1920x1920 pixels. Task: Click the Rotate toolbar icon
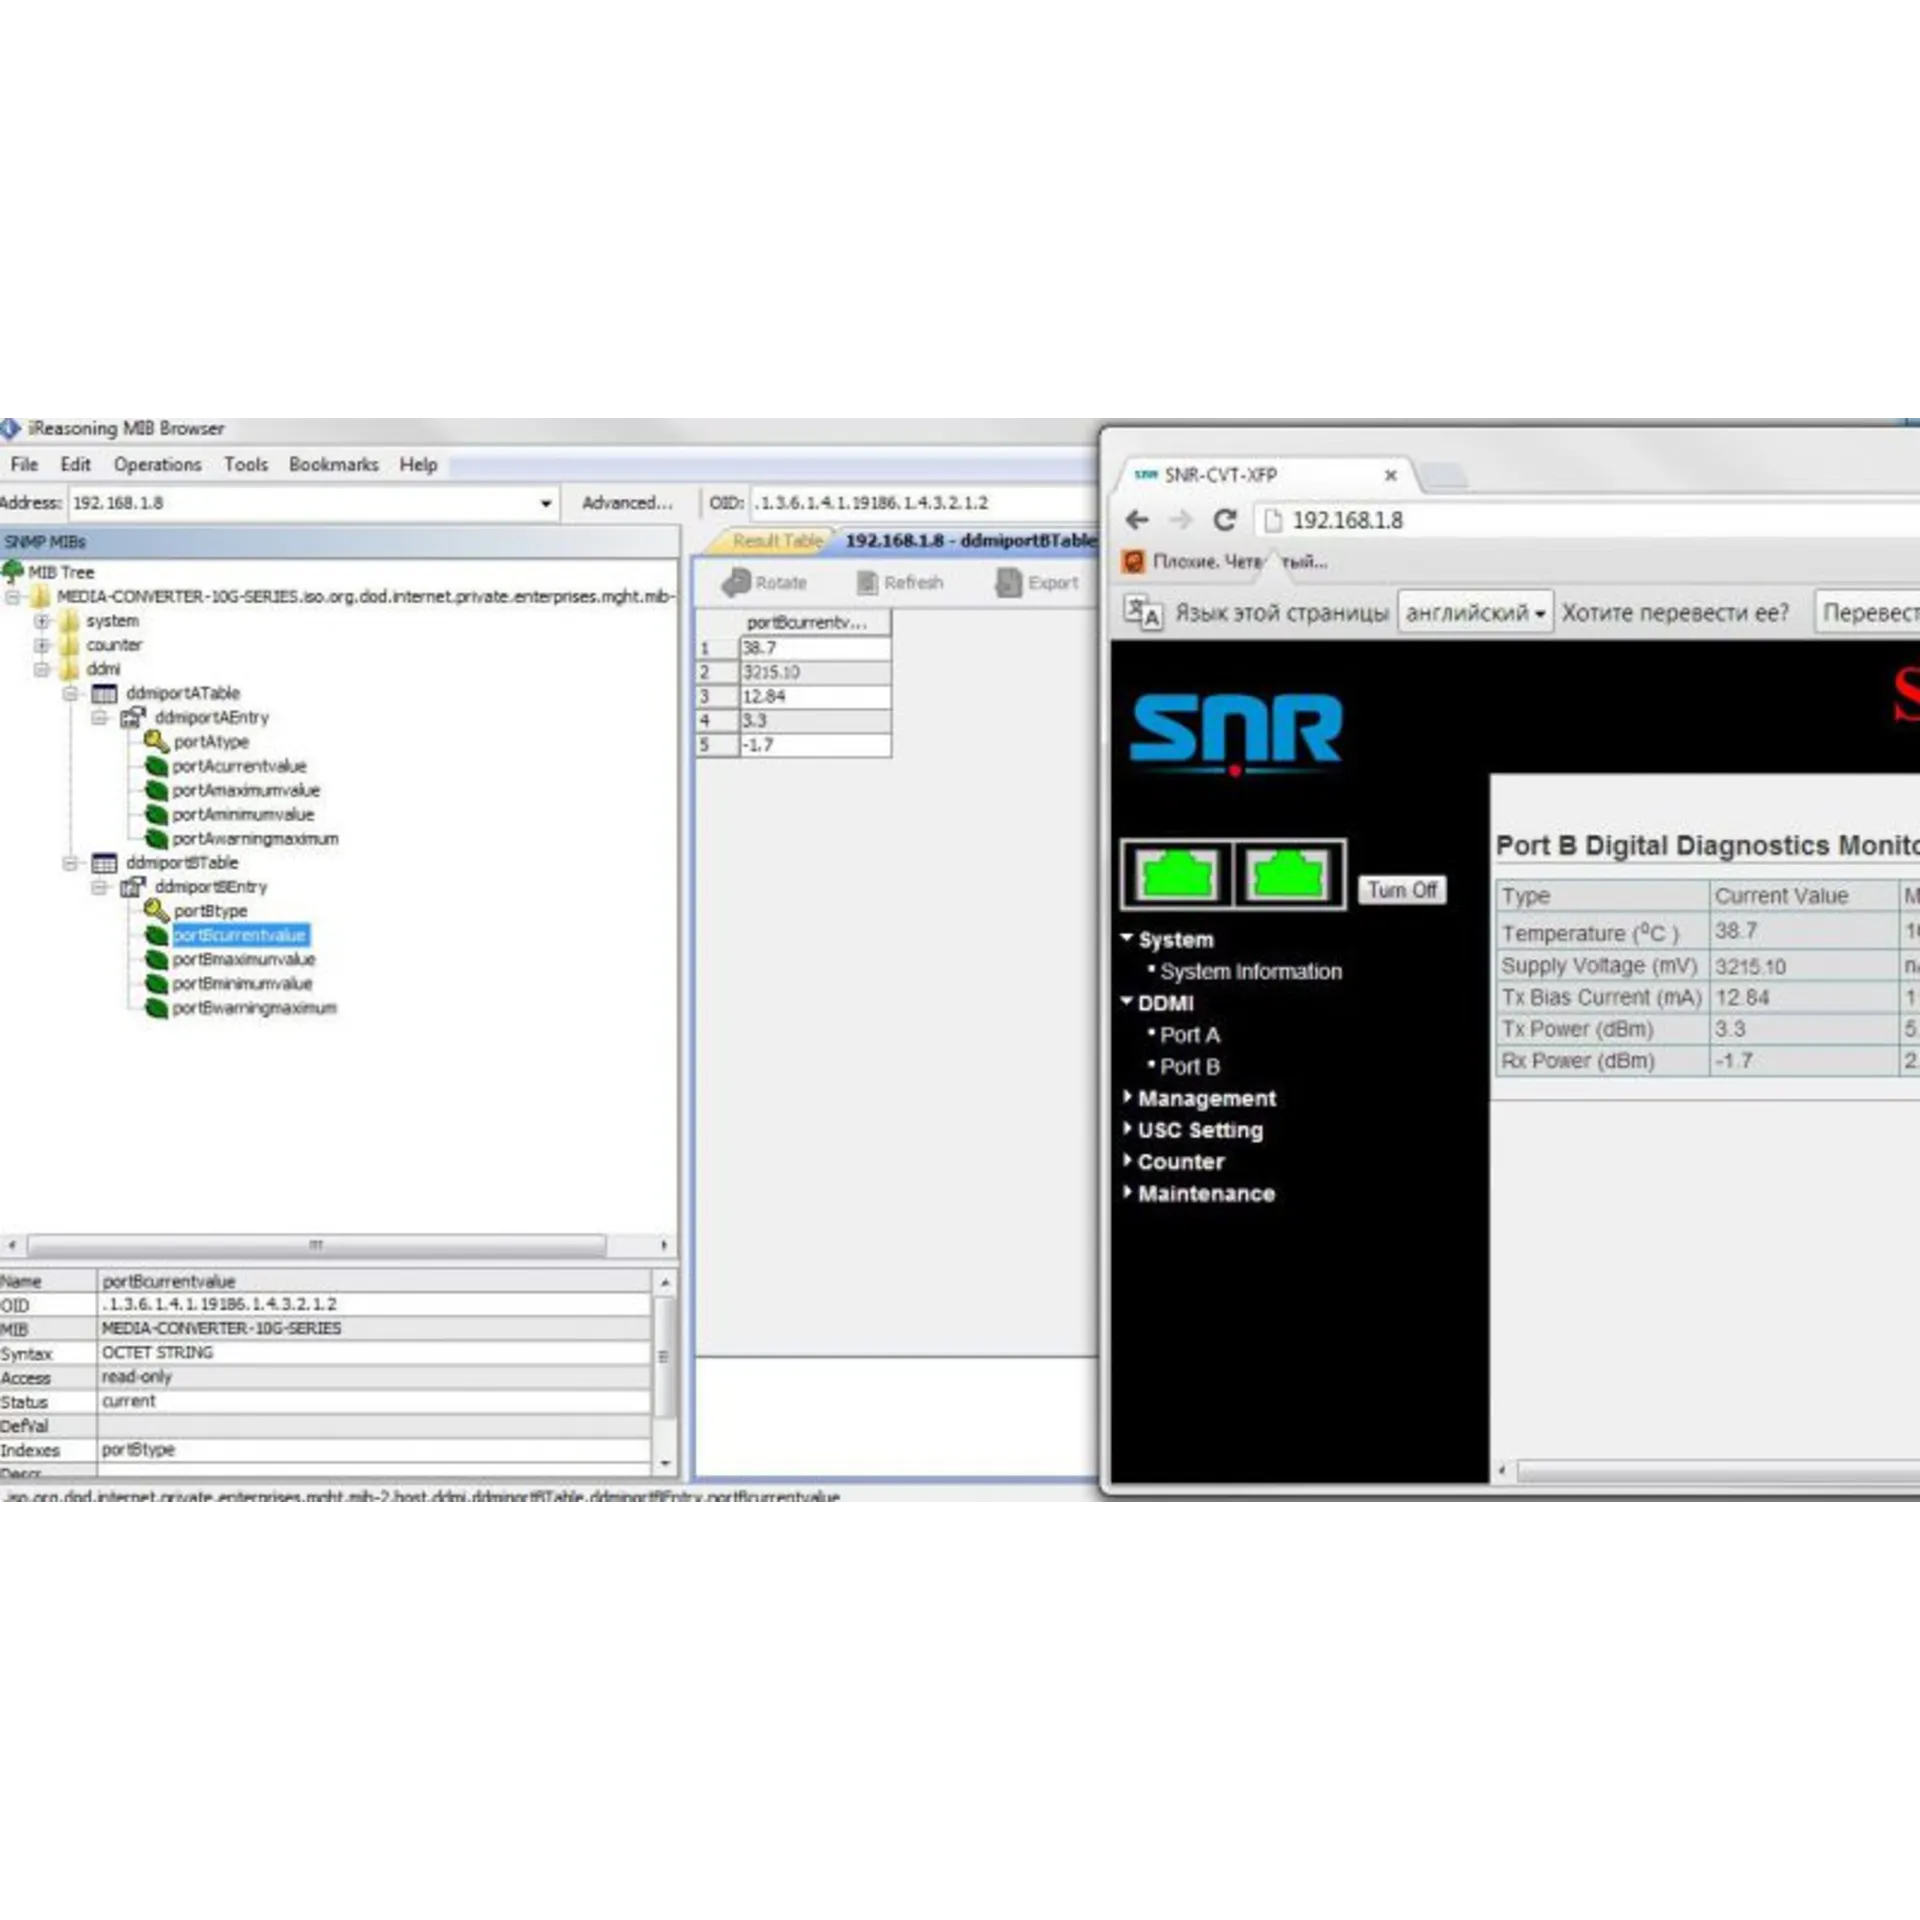[x=737, y=582]
